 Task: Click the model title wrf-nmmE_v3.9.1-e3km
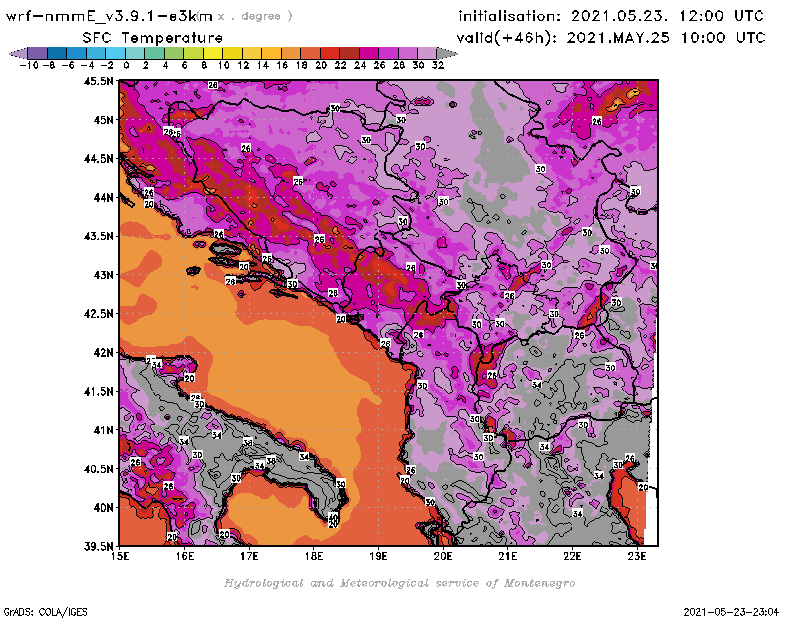(x=109, y=16)
